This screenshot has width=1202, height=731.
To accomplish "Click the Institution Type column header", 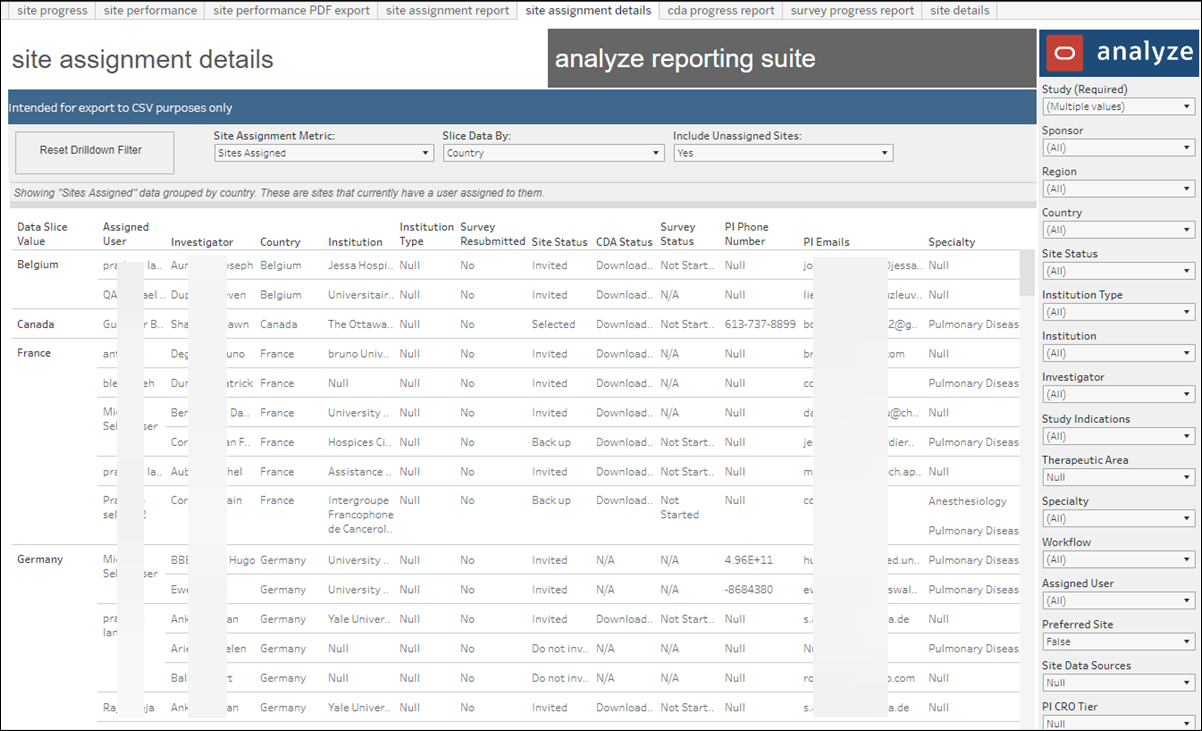I will [427, 234].
